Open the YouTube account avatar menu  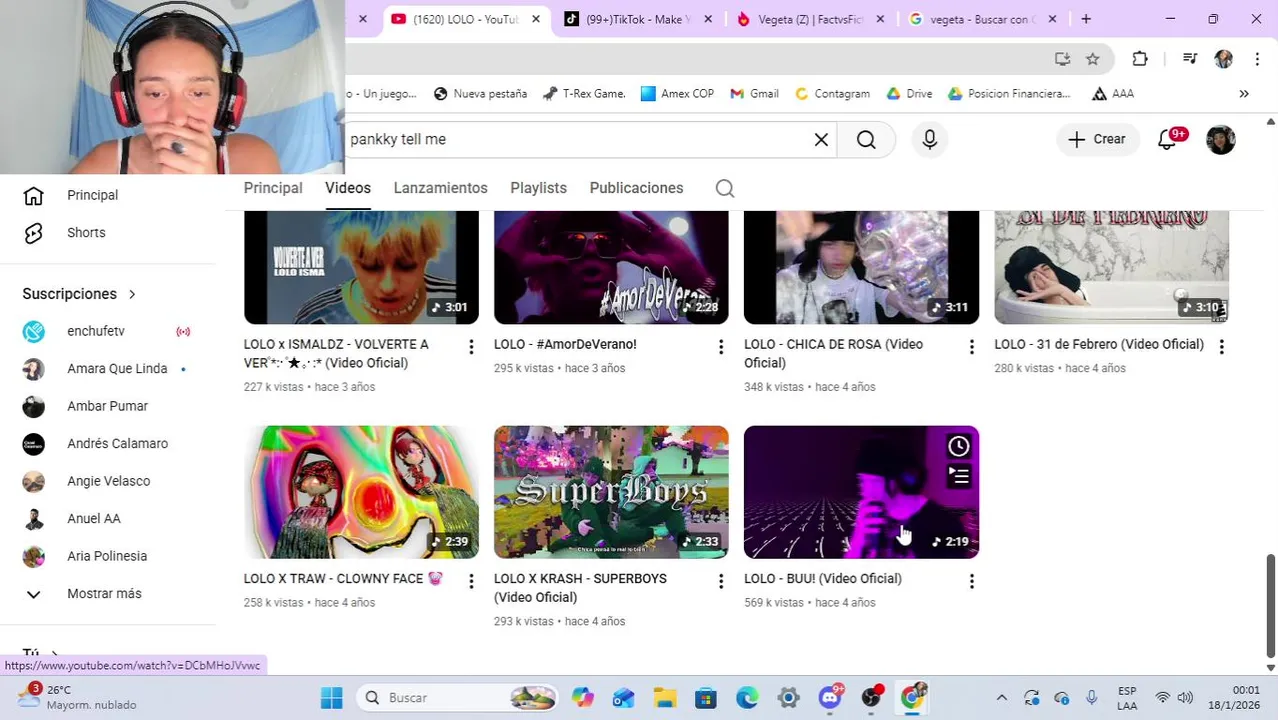[x=1221, y=140]
